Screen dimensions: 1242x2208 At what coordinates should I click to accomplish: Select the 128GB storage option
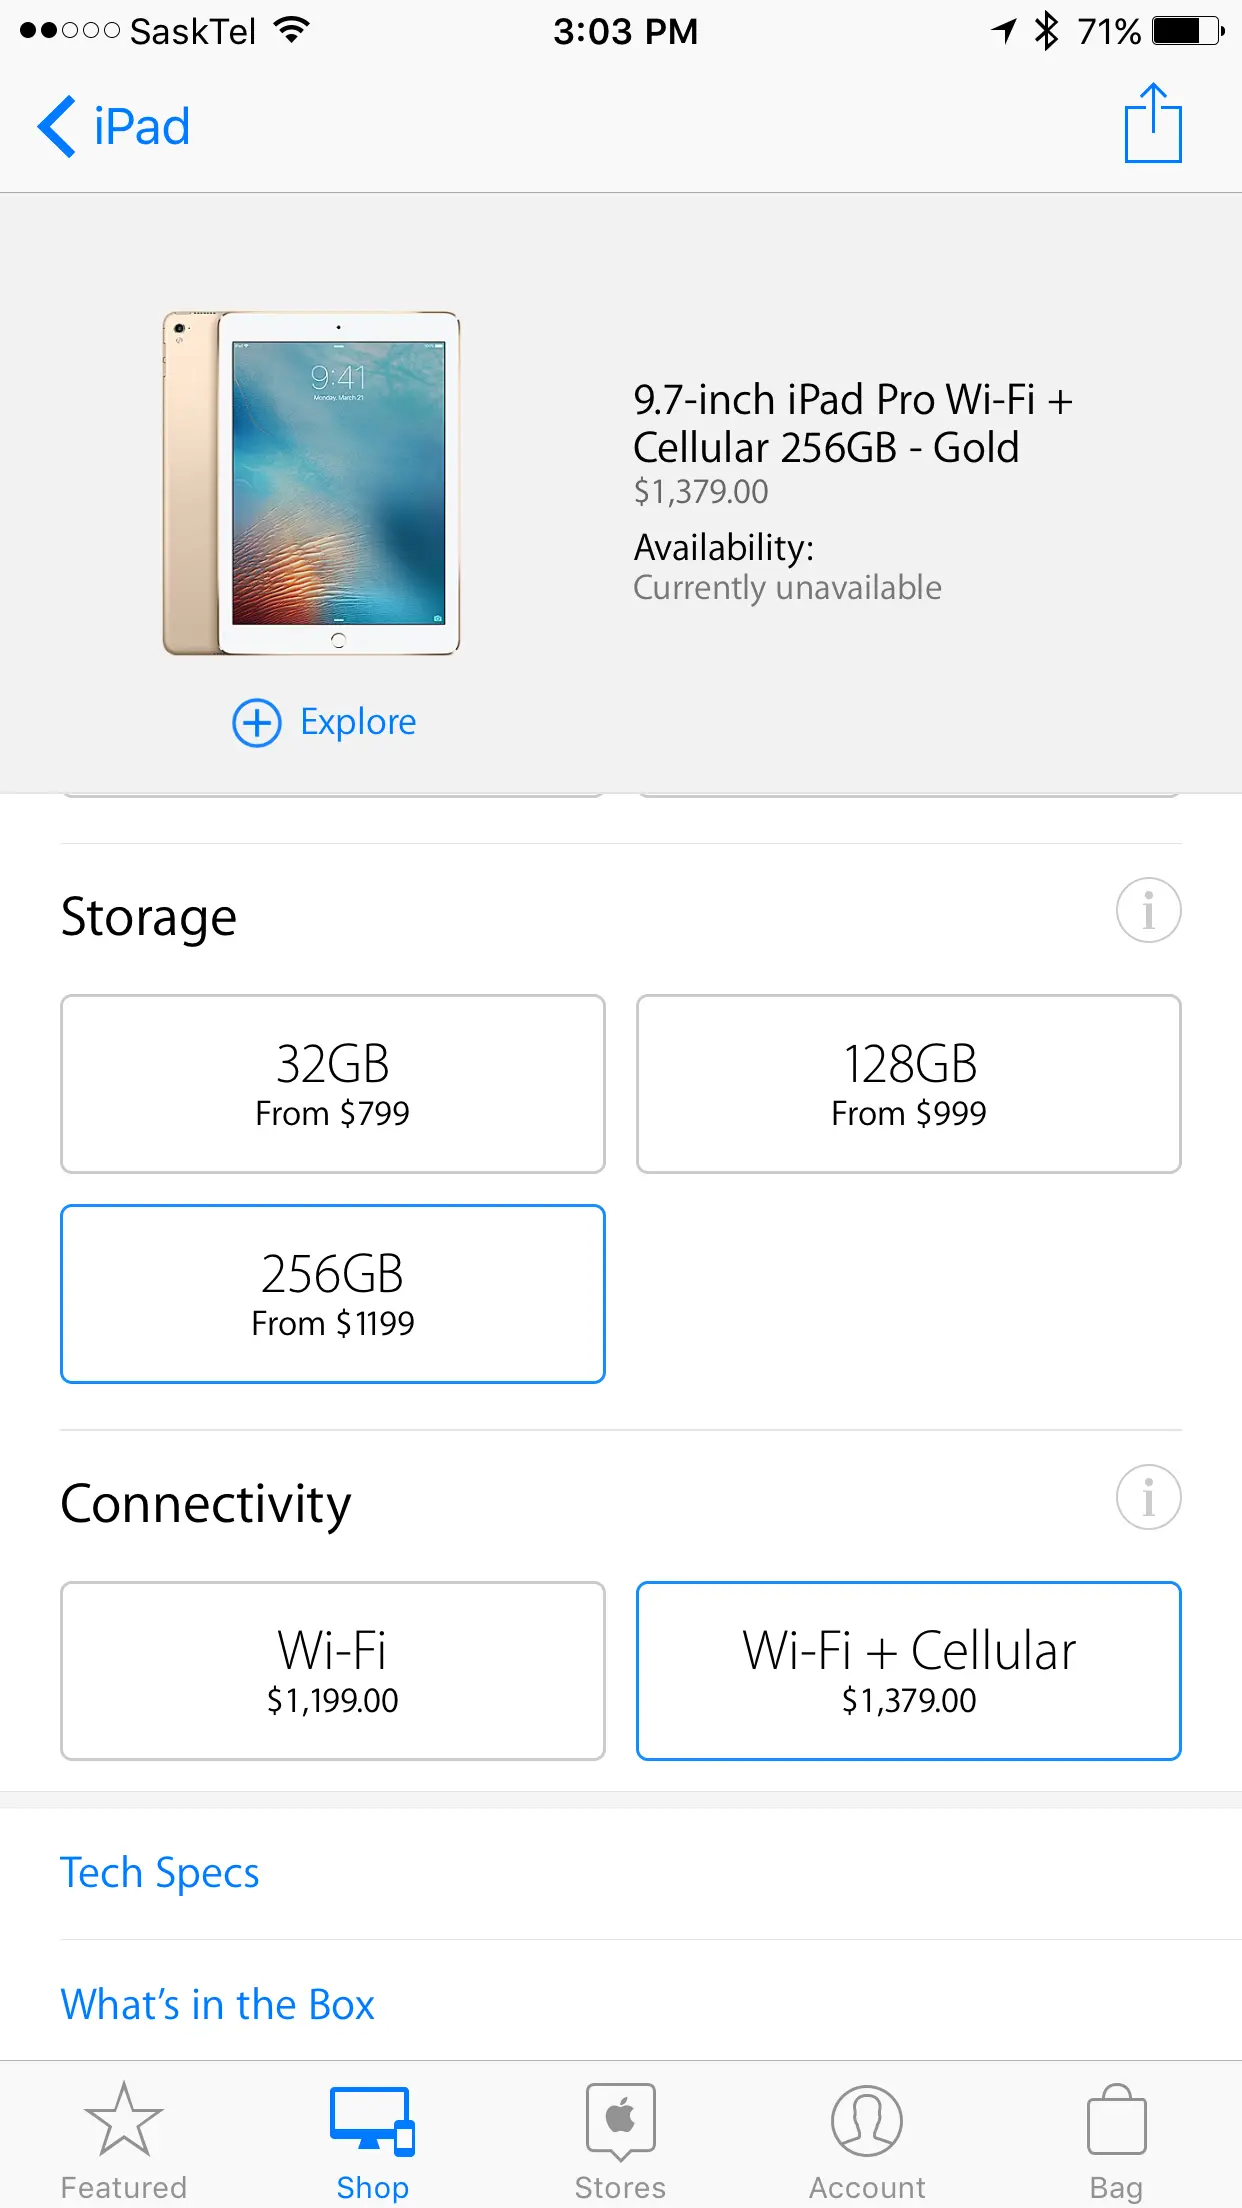(x=908, y=1083)
